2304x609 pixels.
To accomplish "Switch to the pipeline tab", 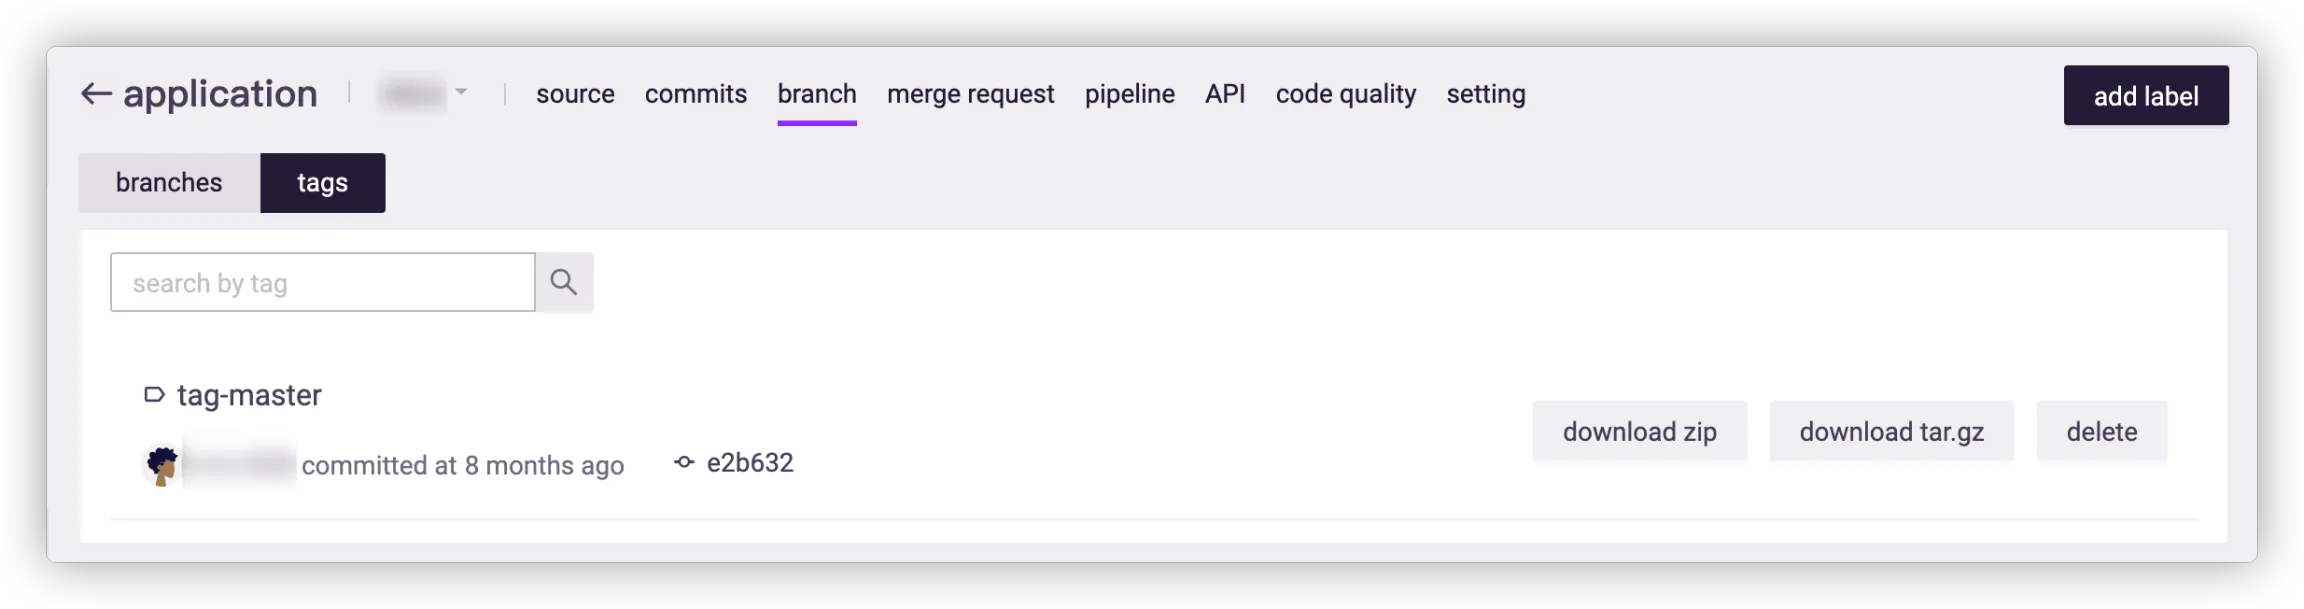I will tap(1129, 94).
